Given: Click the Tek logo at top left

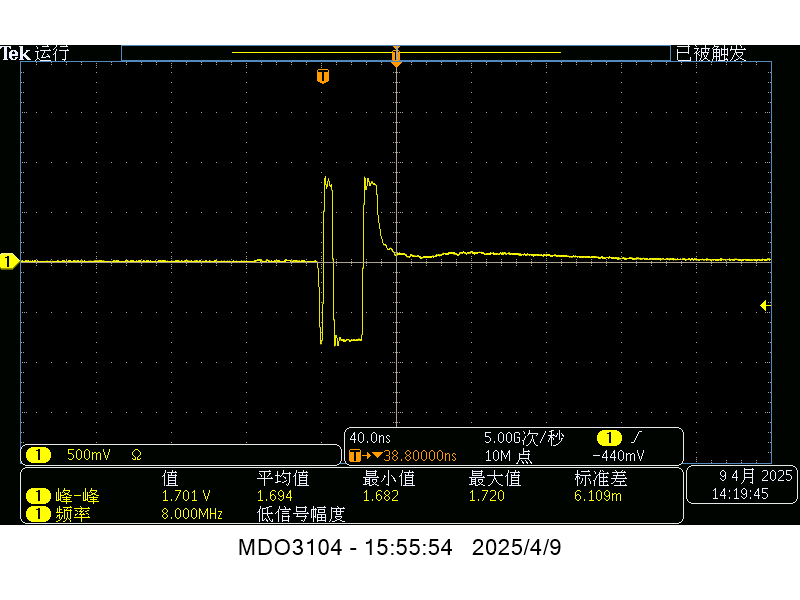Looking at the screenshot, I should click(15, 54).
